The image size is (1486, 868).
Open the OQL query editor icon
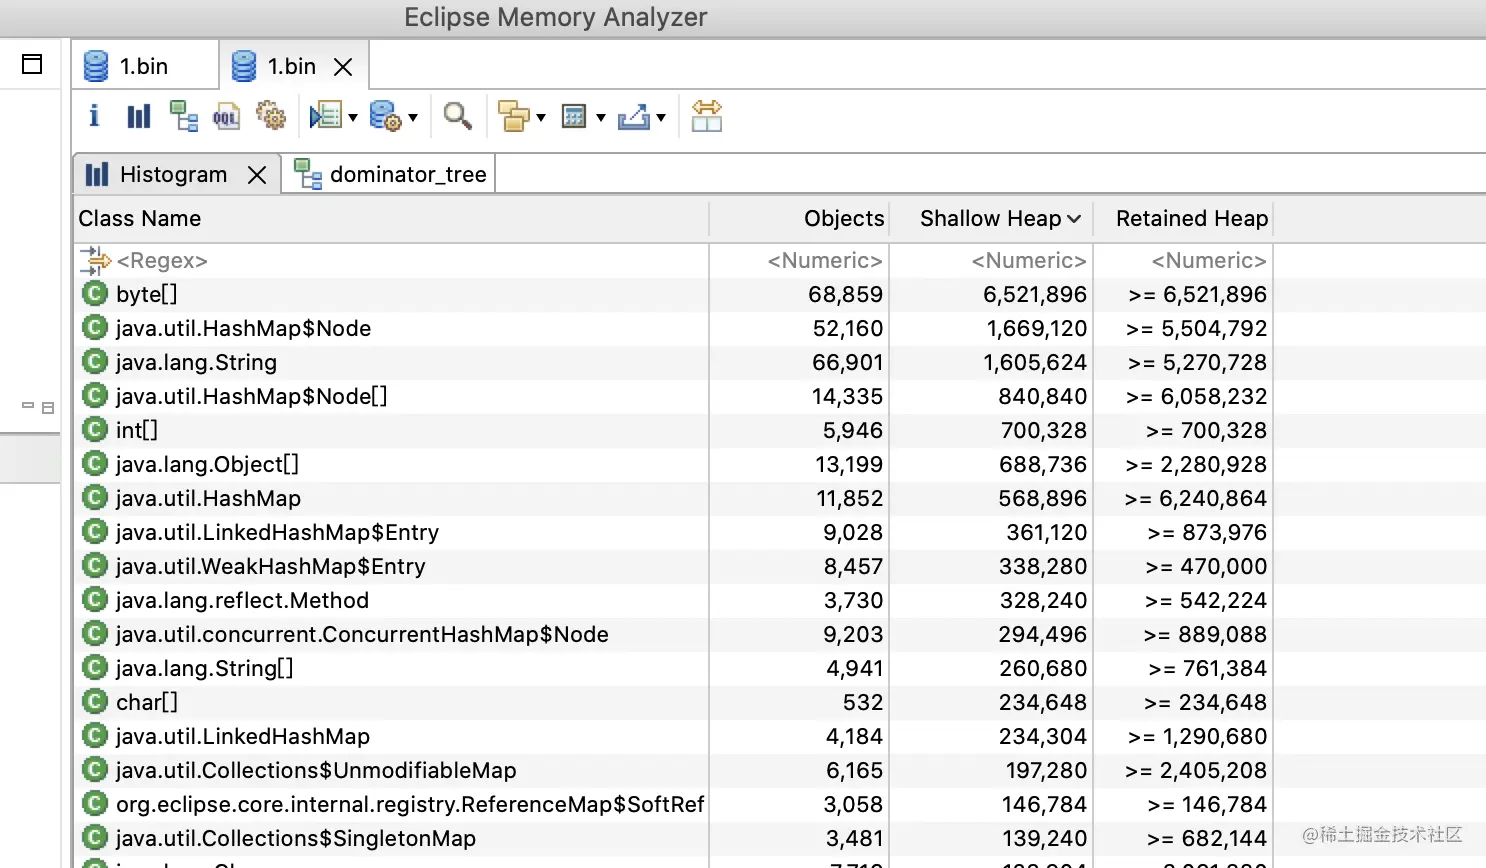click(x=226, y=116)
